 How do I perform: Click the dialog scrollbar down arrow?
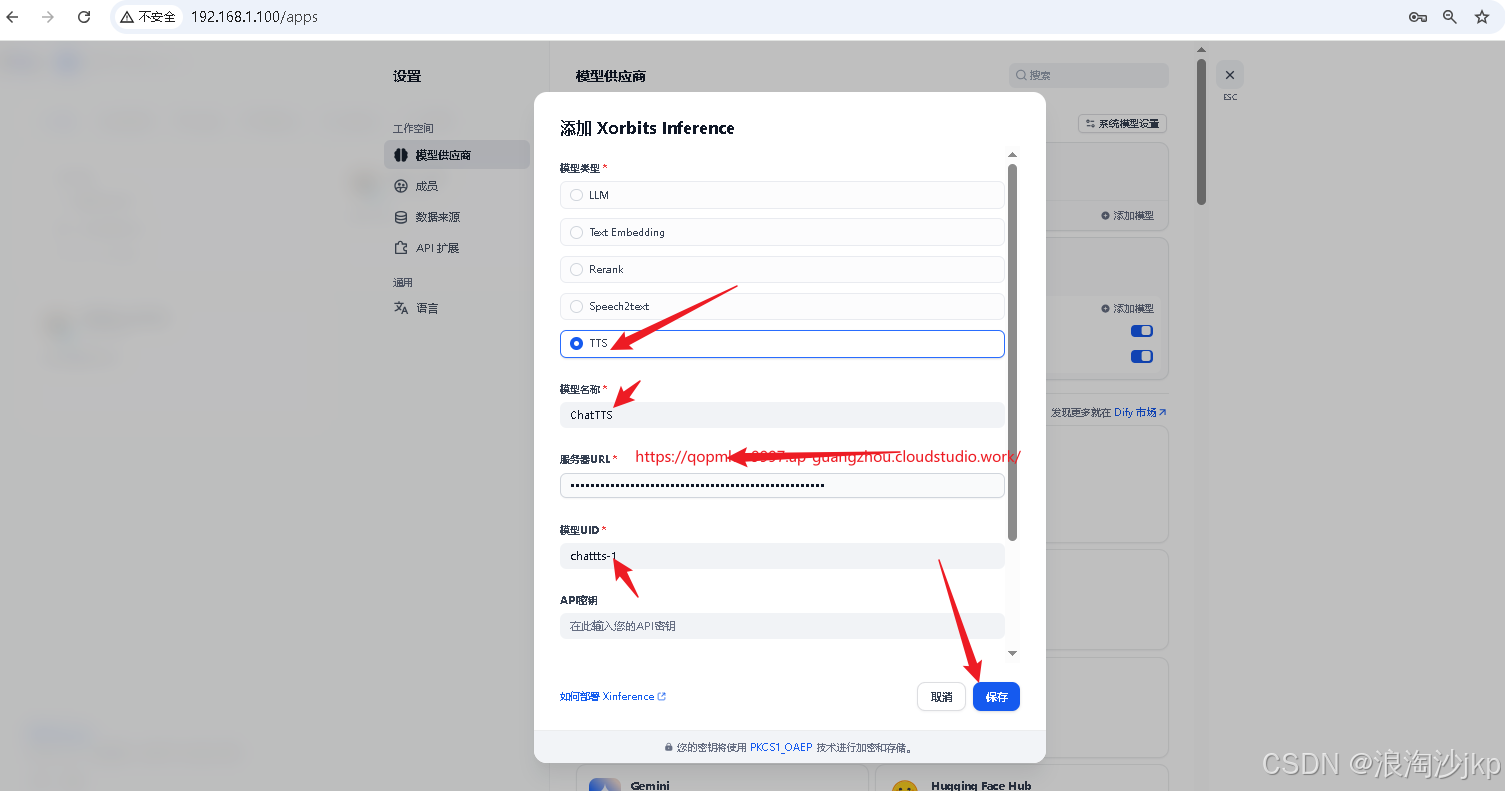coord(1012,653)
